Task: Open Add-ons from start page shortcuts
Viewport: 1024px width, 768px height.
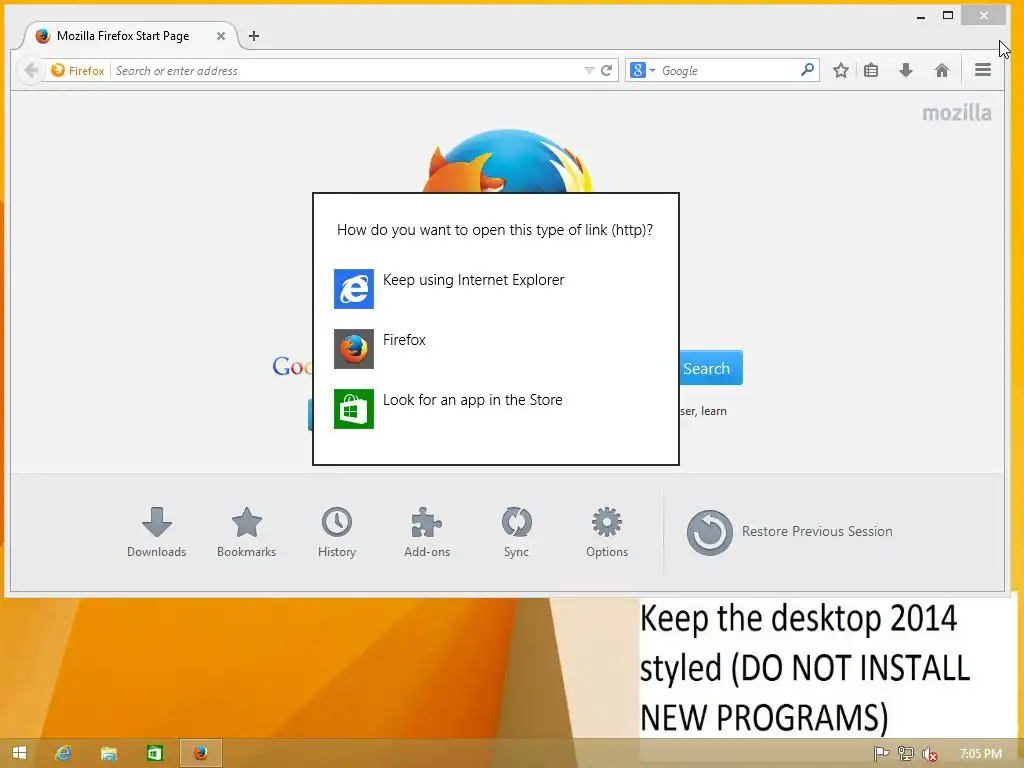Action: (427, 532)
